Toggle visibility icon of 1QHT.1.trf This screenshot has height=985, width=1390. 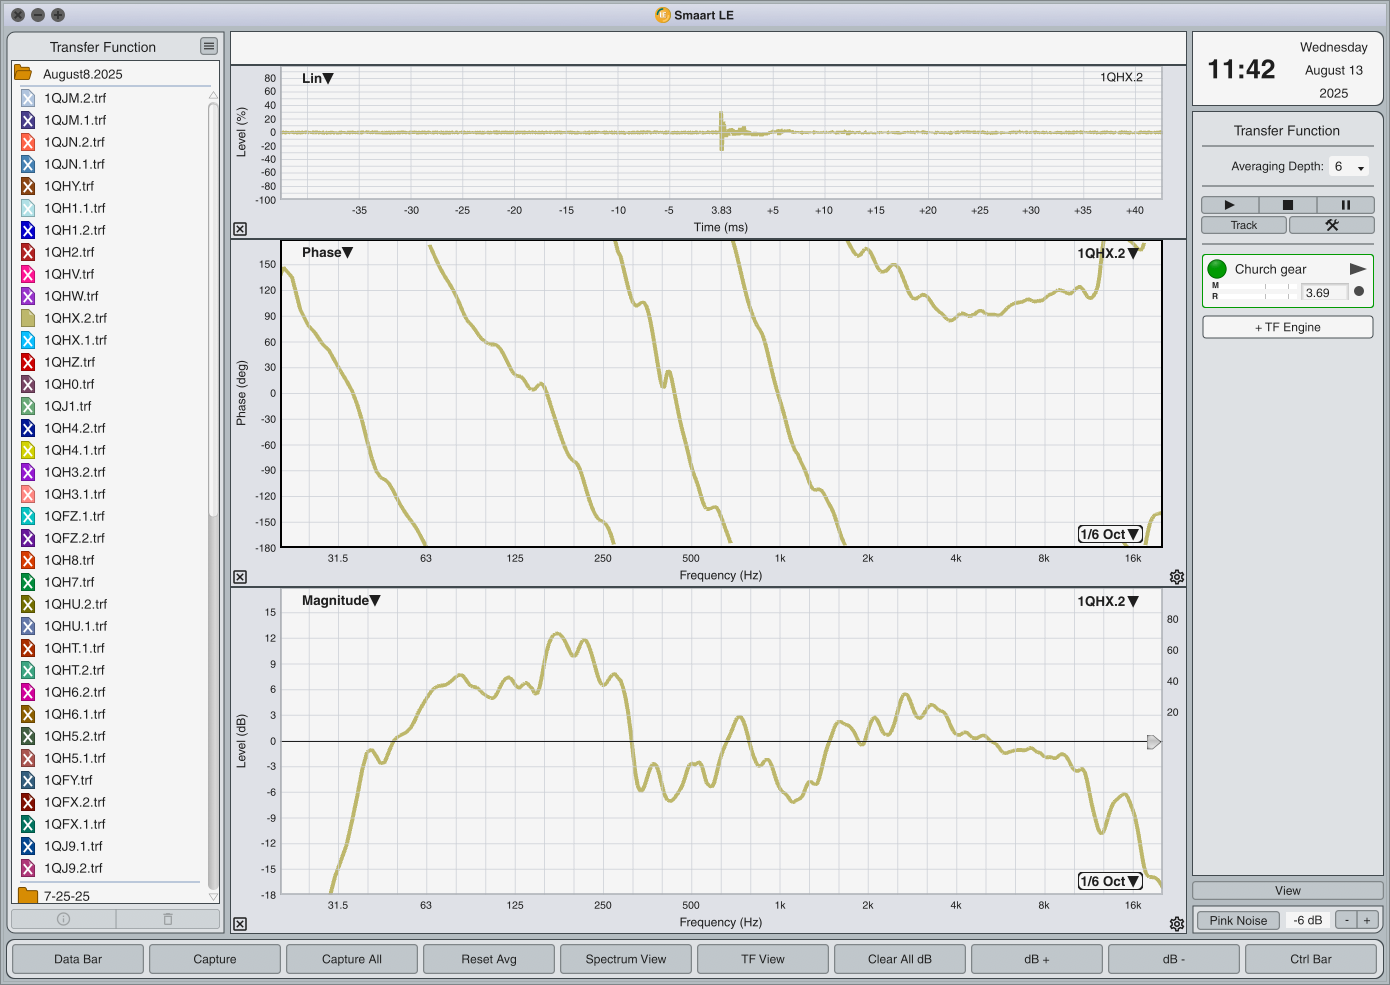click(x=28, y=648)
